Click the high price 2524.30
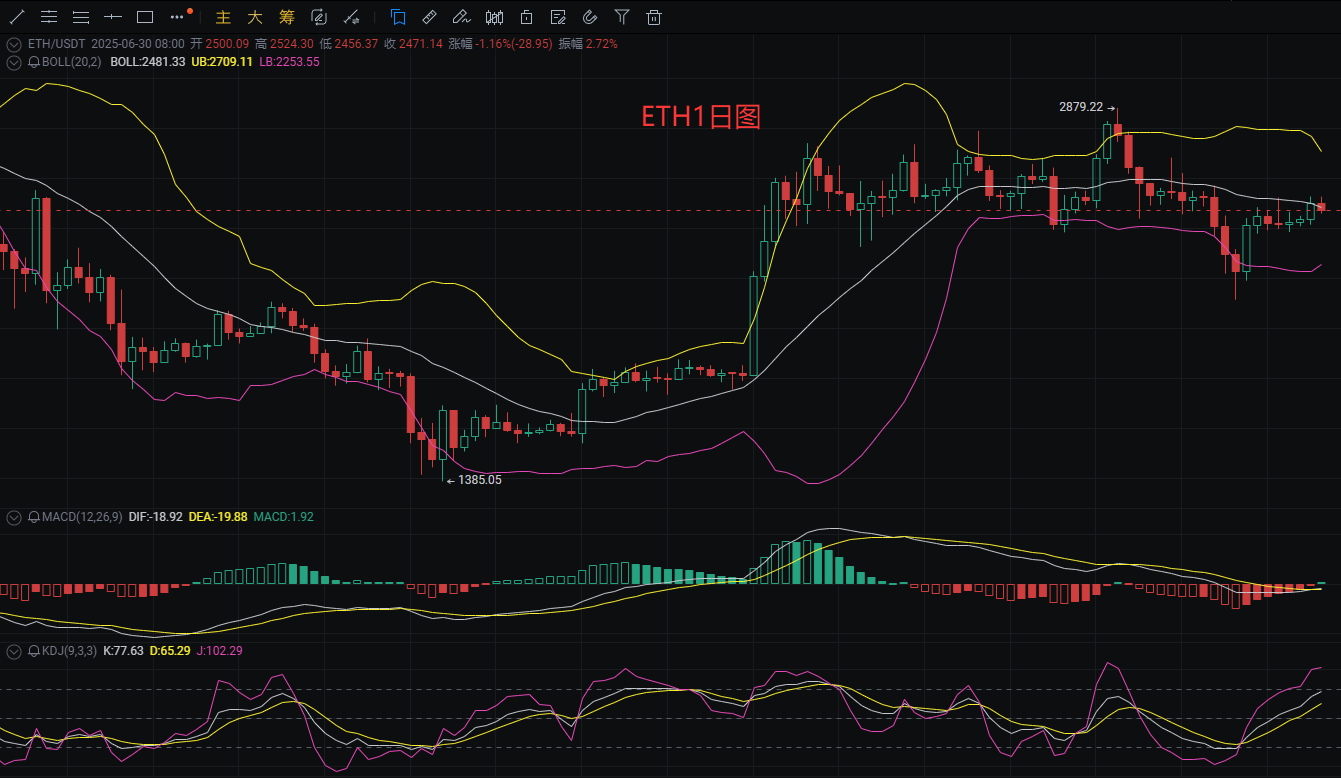Viewport: 1341px width, 778px height. pos(291,44)
